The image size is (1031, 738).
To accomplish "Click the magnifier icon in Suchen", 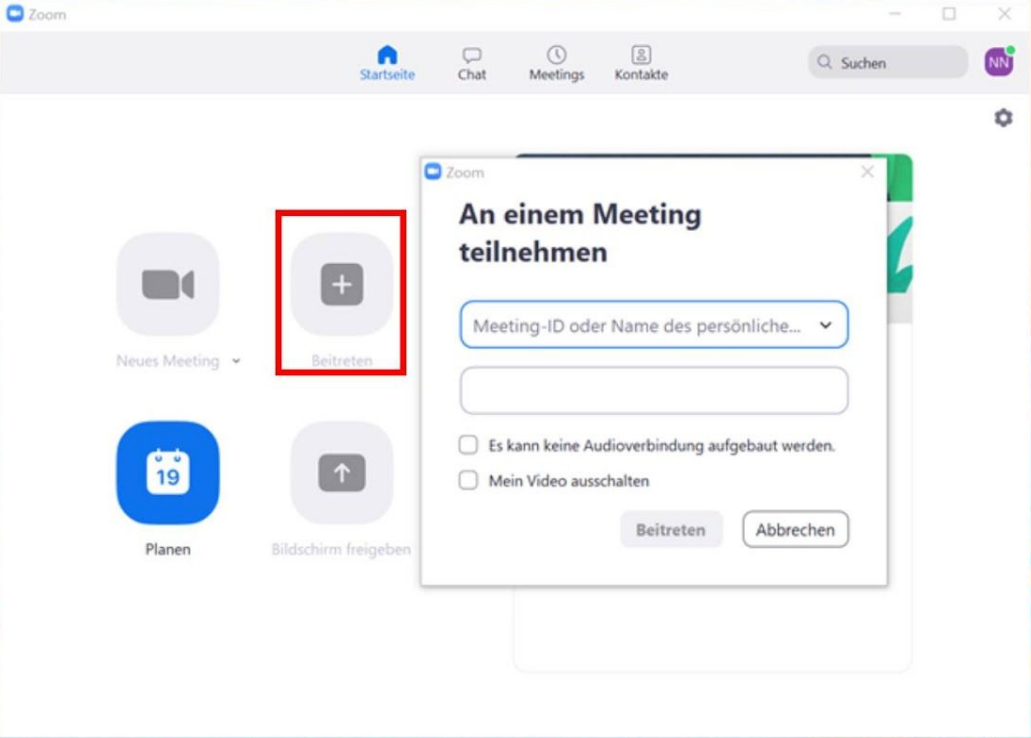I will pyautogui.click(x=825, y=63).
